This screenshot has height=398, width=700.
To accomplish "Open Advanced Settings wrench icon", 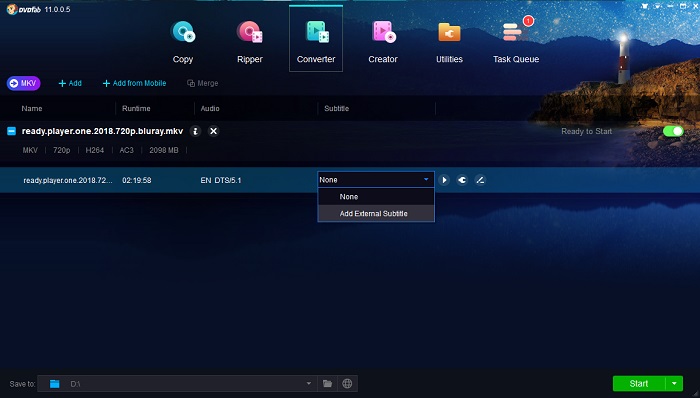I will click(462, 180).
